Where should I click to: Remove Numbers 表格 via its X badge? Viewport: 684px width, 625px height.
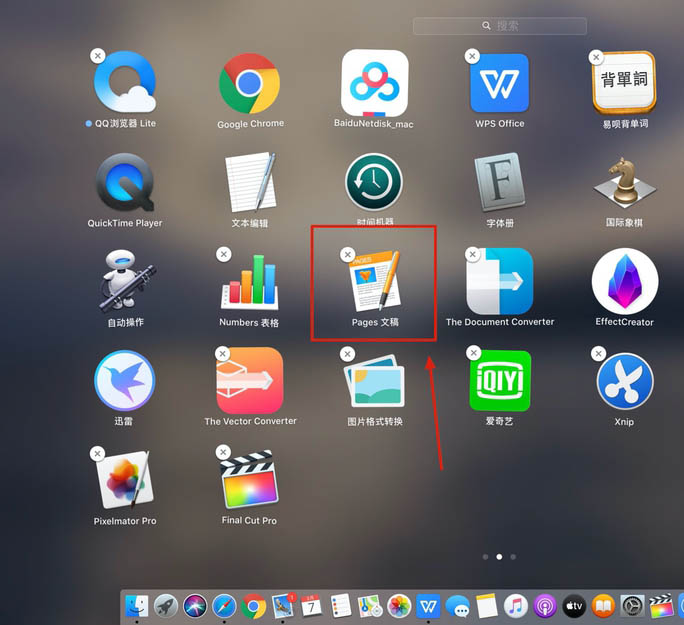pyautogui.click(x=224, y=254)
